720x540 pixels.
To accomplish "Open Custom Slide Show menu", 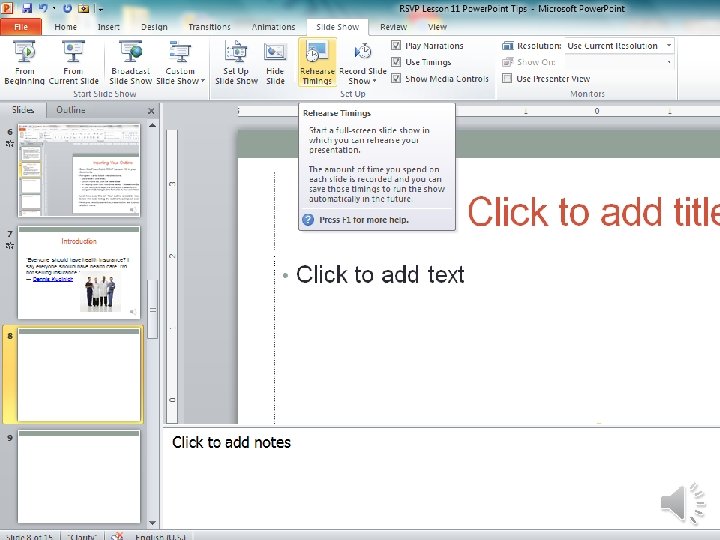I will [x=180, y=62].
